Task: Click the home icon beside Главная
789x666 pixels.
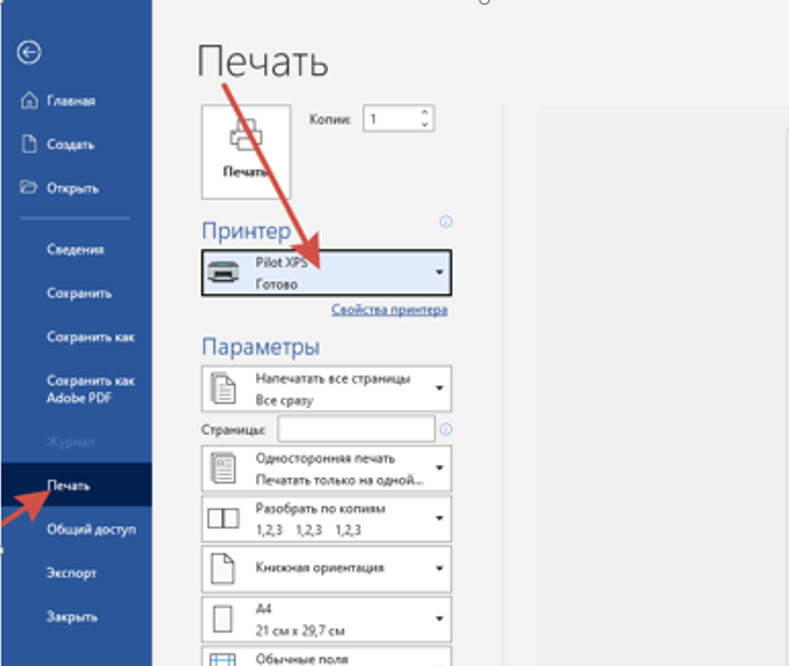Action: coord(29,101)
